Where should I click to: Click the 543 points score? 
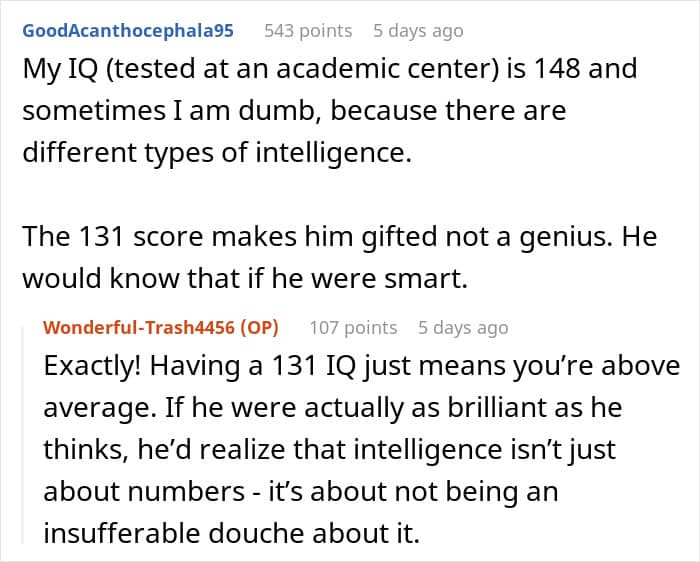308,30
